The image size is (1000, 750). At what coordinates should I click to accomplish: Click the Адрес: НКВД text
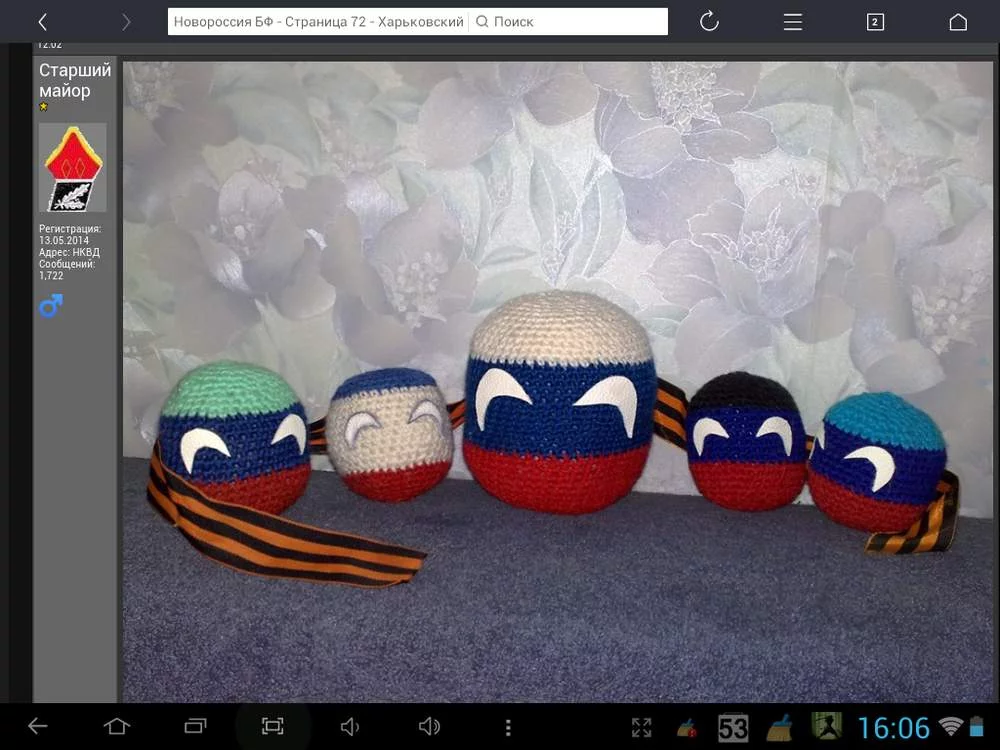coord(69,252)
